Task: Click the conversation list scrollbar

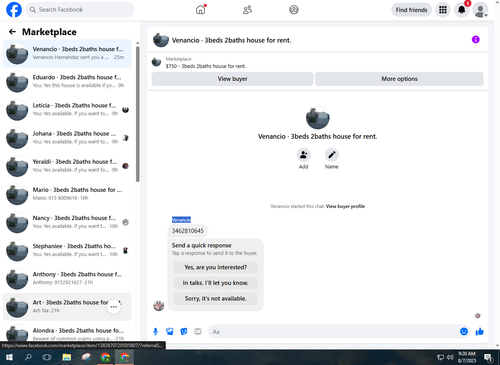Action: [138, 114]
